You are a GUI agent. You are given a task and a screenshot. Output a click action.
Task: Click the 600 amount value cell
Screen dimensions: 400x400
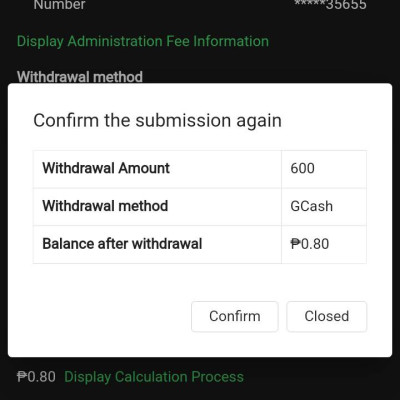click(x=324, y=169)
